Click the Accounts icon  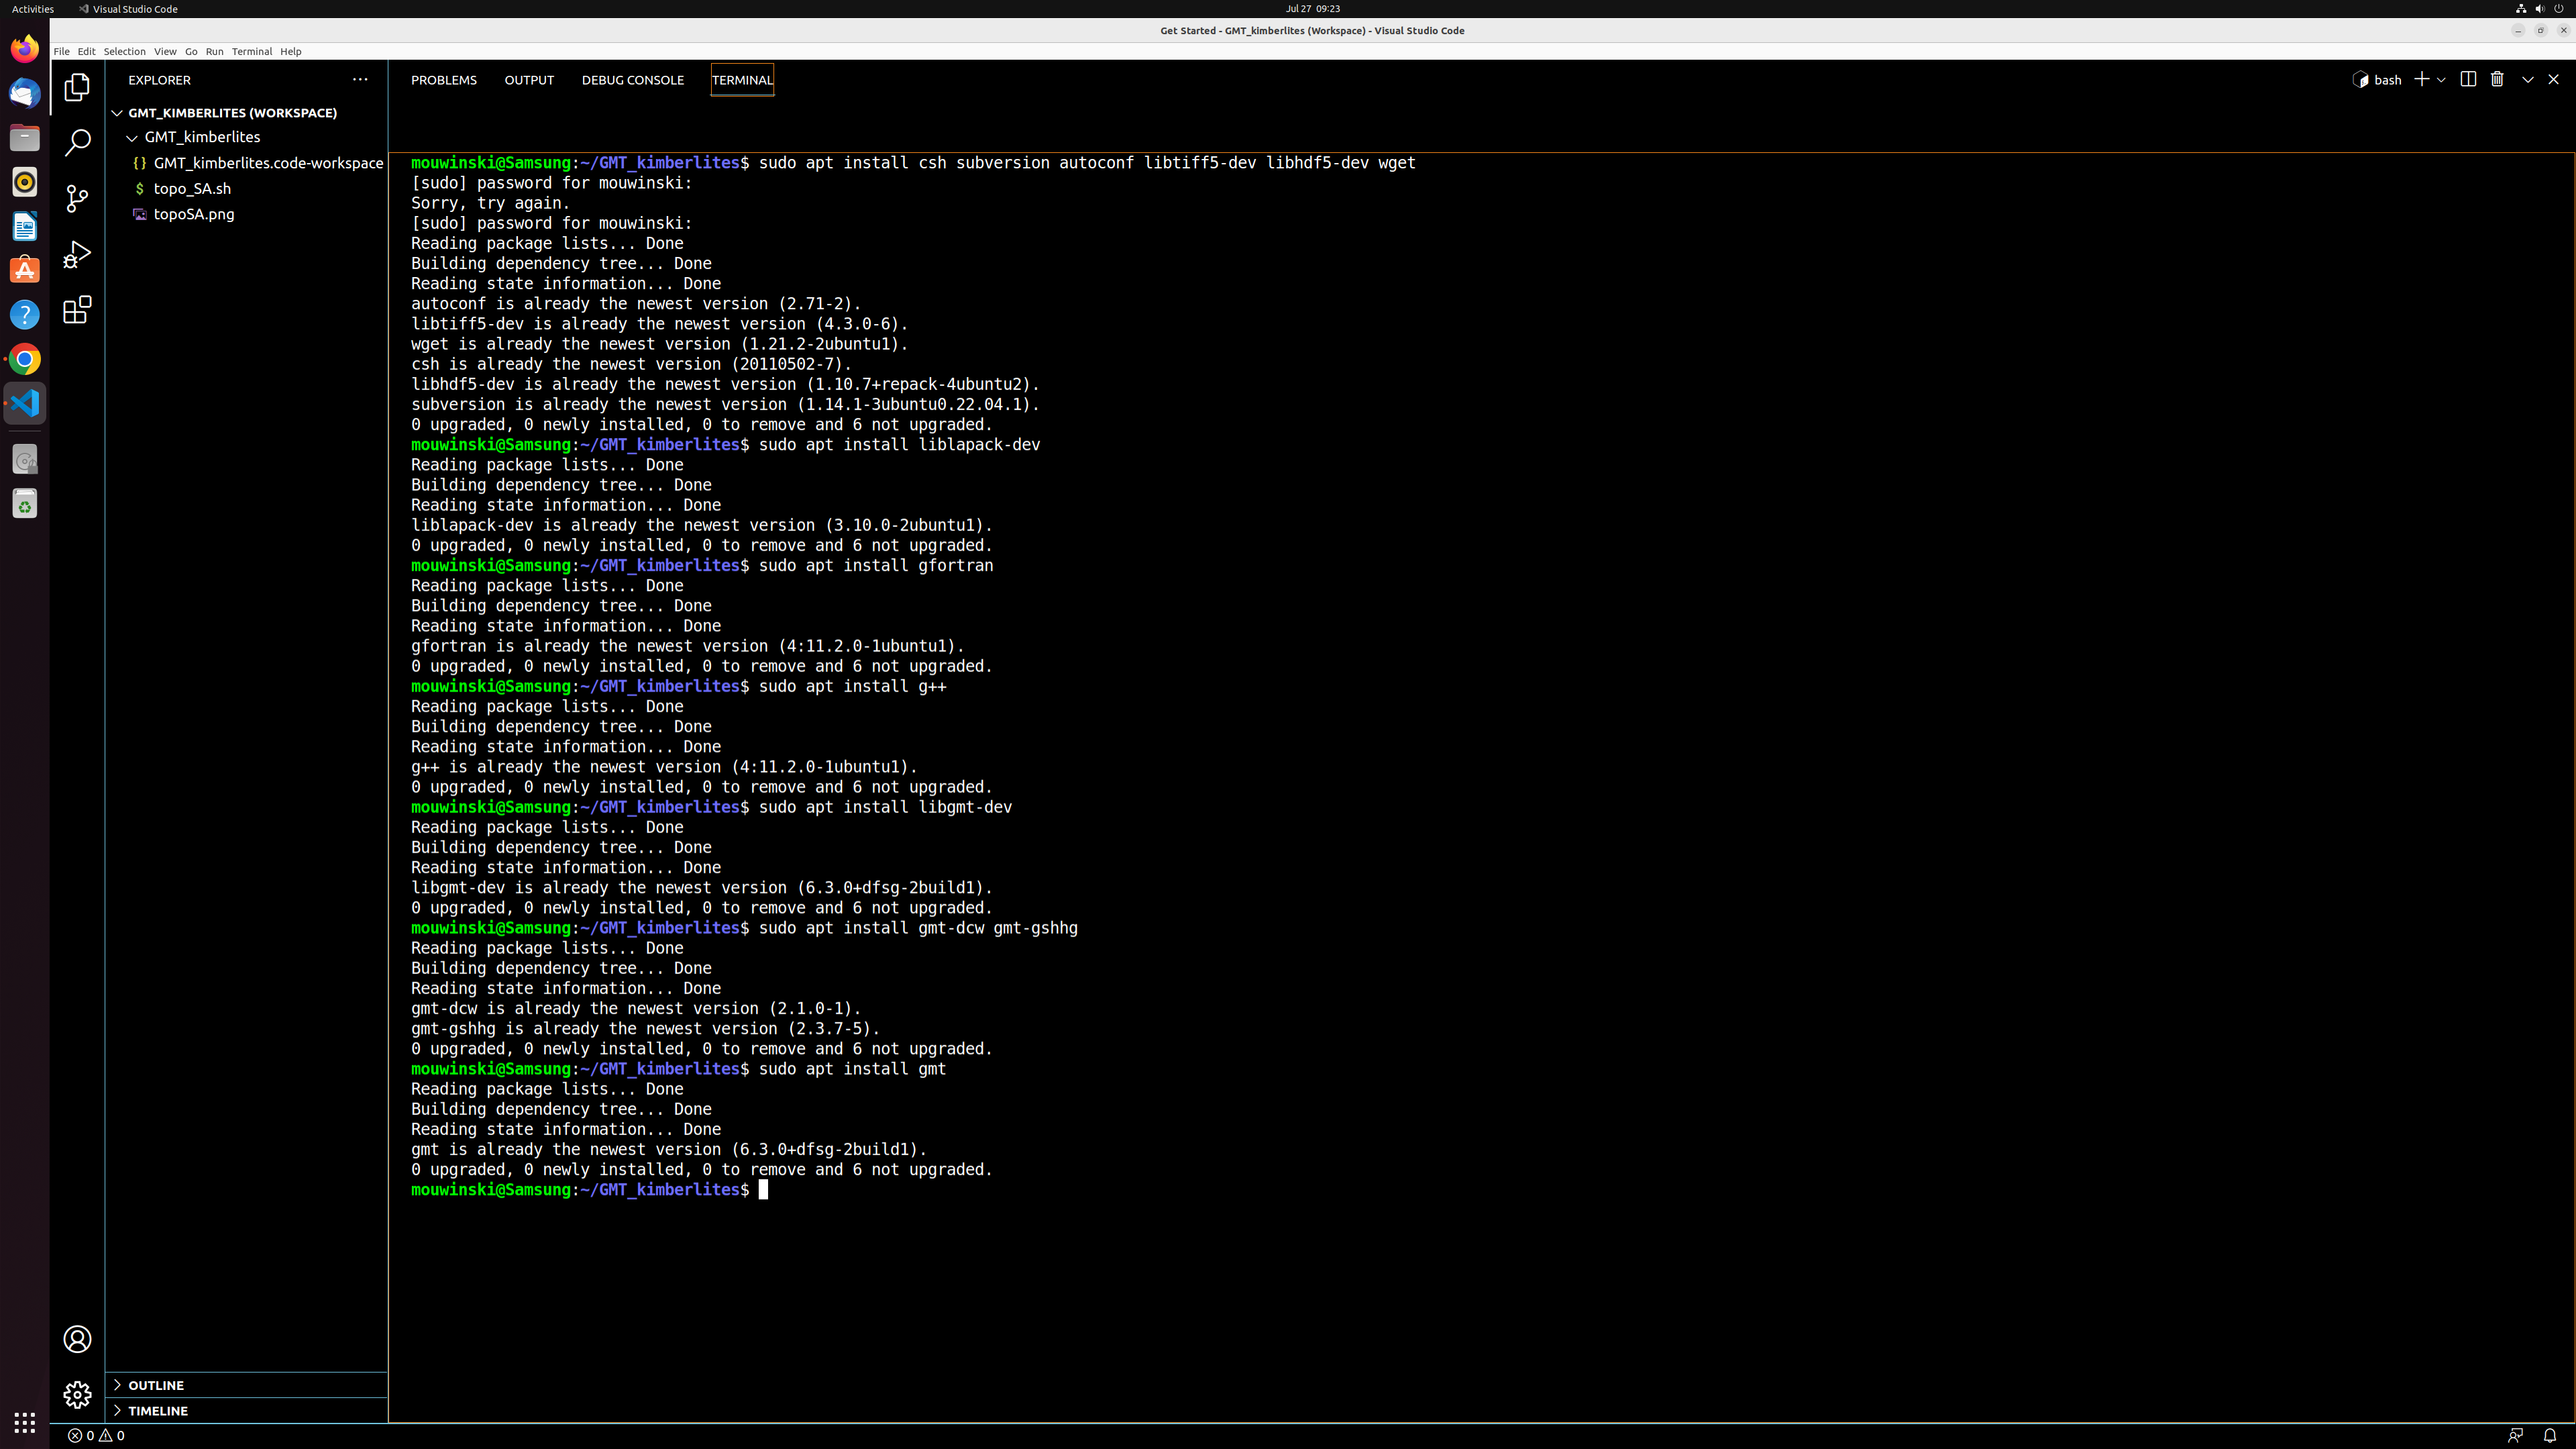click(77, 1339)
